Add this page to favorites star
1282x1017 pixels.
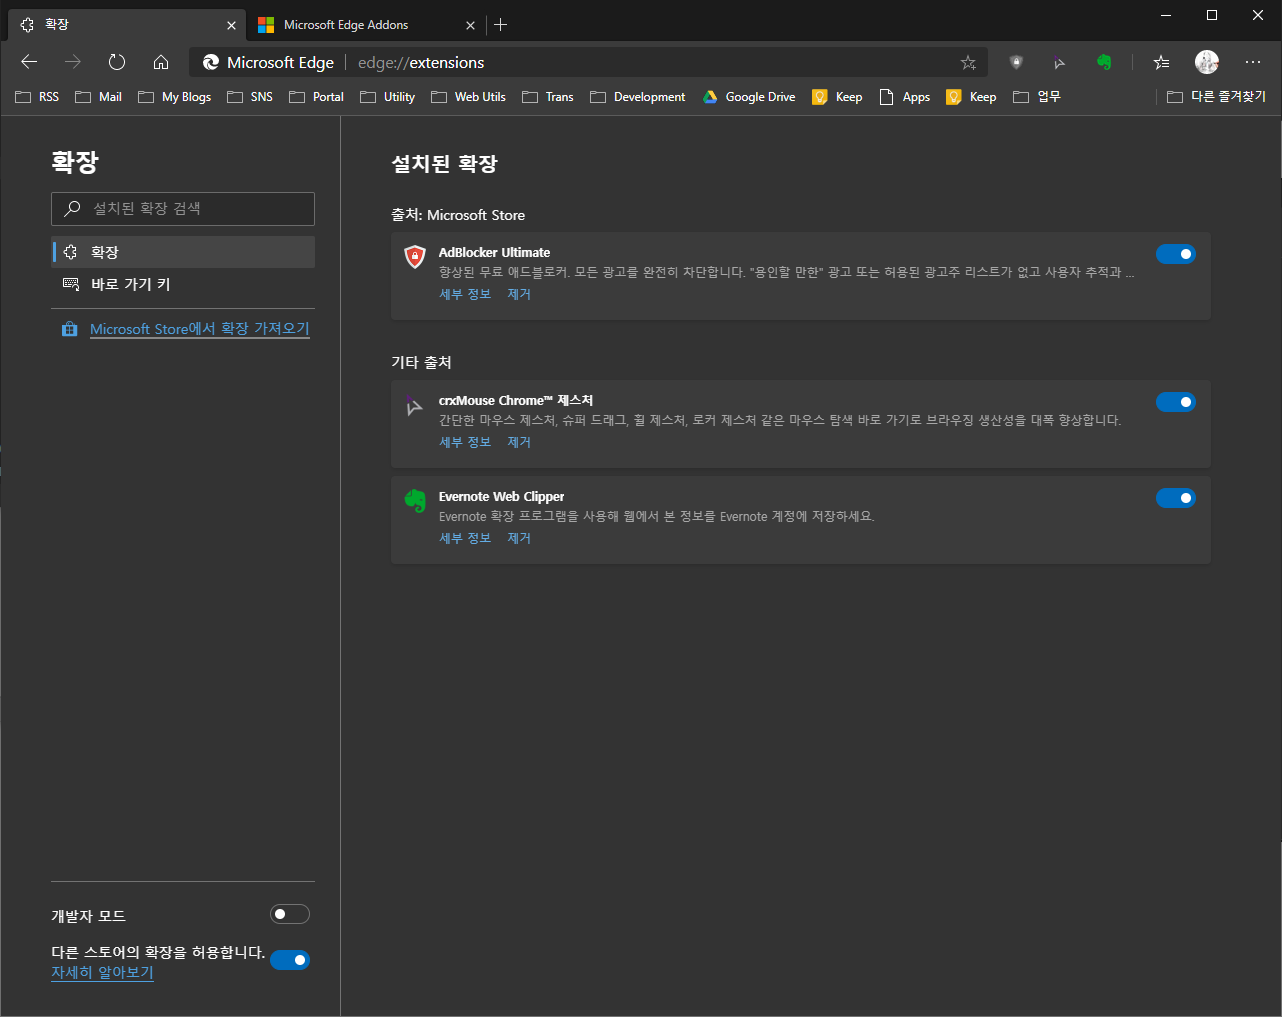point(968,62)
